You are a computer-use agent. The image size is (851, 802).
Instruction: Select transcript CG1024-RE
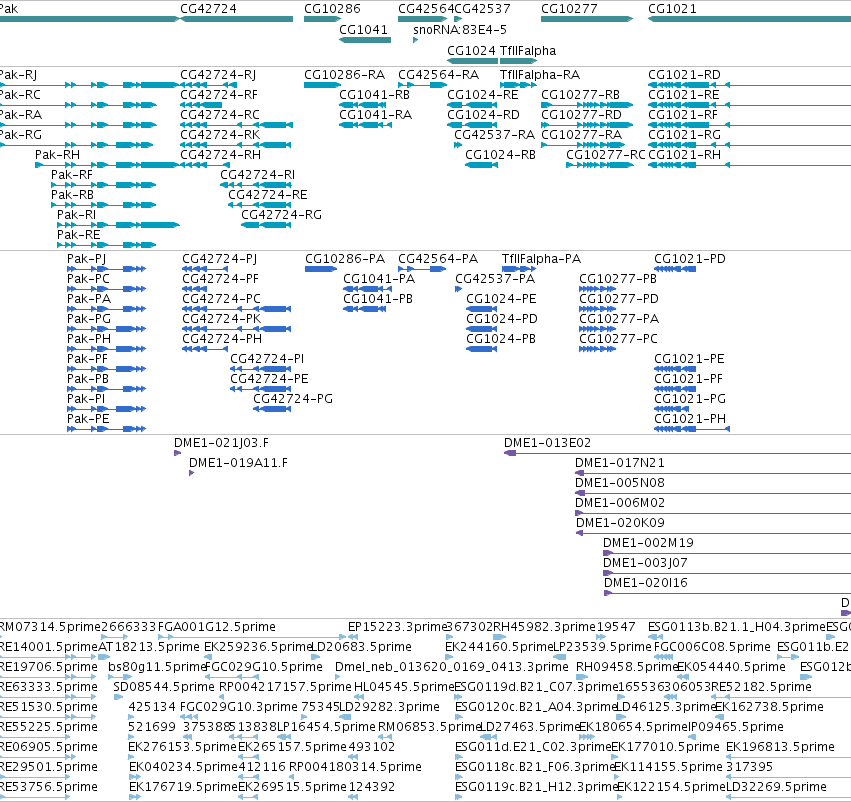[x=472, y=105]
